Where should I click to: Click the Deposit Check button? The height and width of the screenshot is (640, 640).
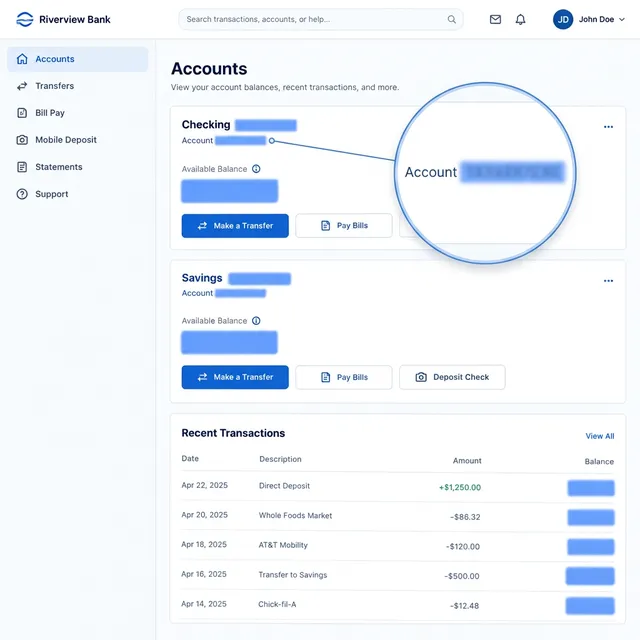452,377
